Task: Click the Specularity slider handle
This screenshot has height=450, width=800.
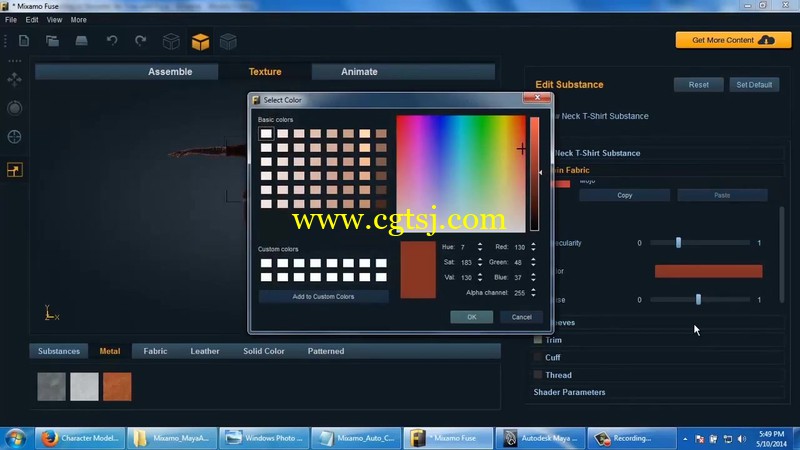Action: (678, 243)
